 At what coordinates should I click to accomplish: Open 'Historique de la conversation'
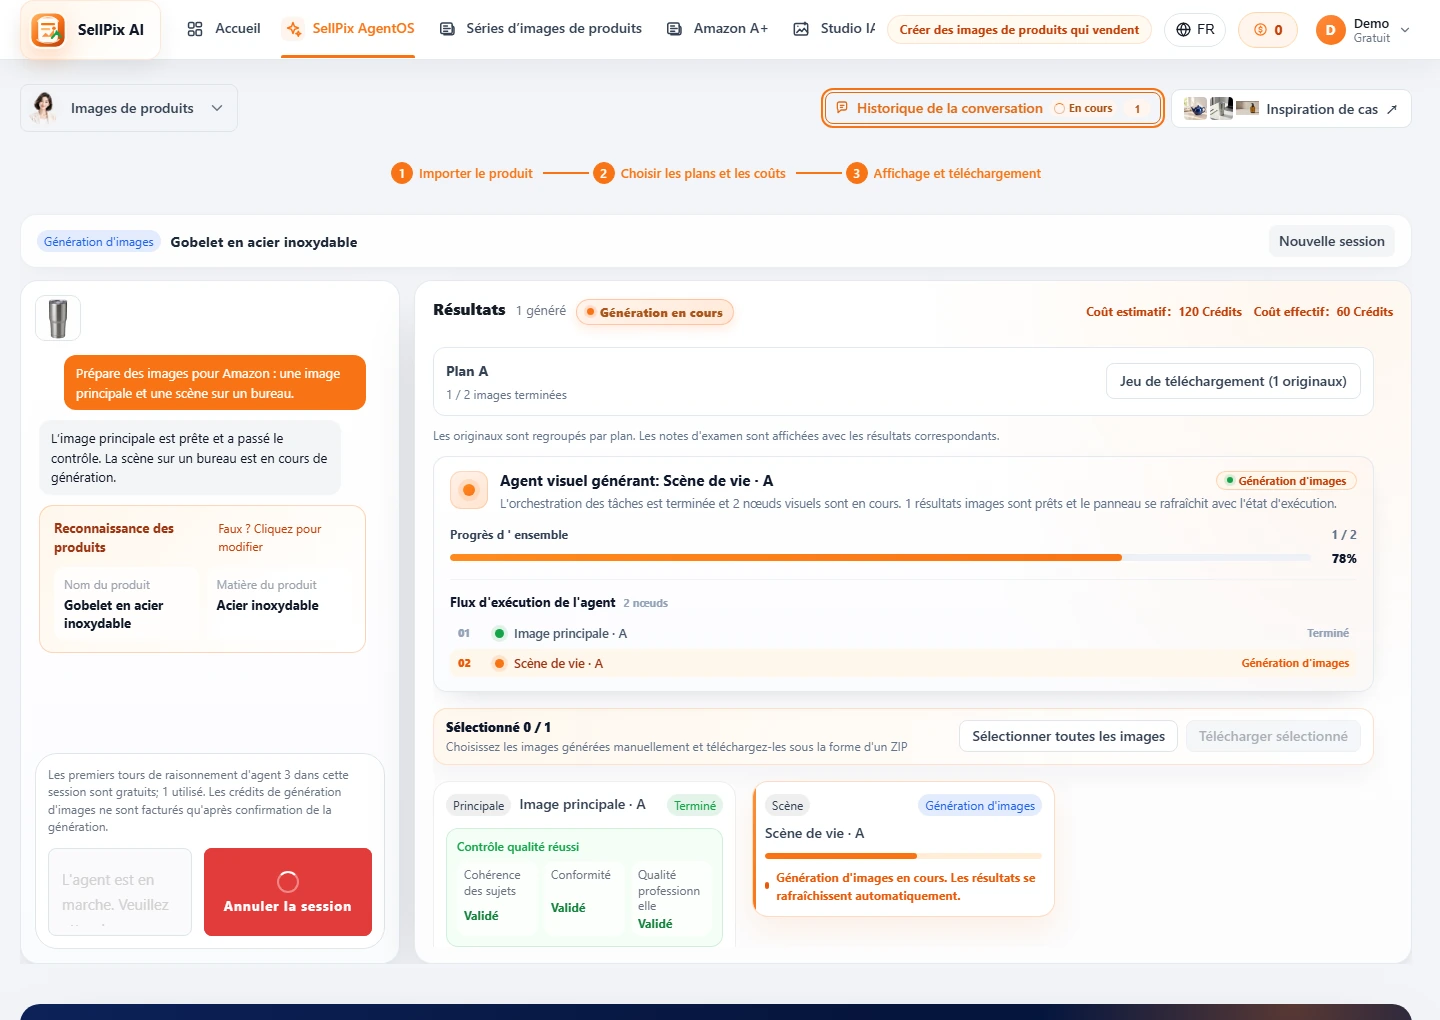coord(993,108)
